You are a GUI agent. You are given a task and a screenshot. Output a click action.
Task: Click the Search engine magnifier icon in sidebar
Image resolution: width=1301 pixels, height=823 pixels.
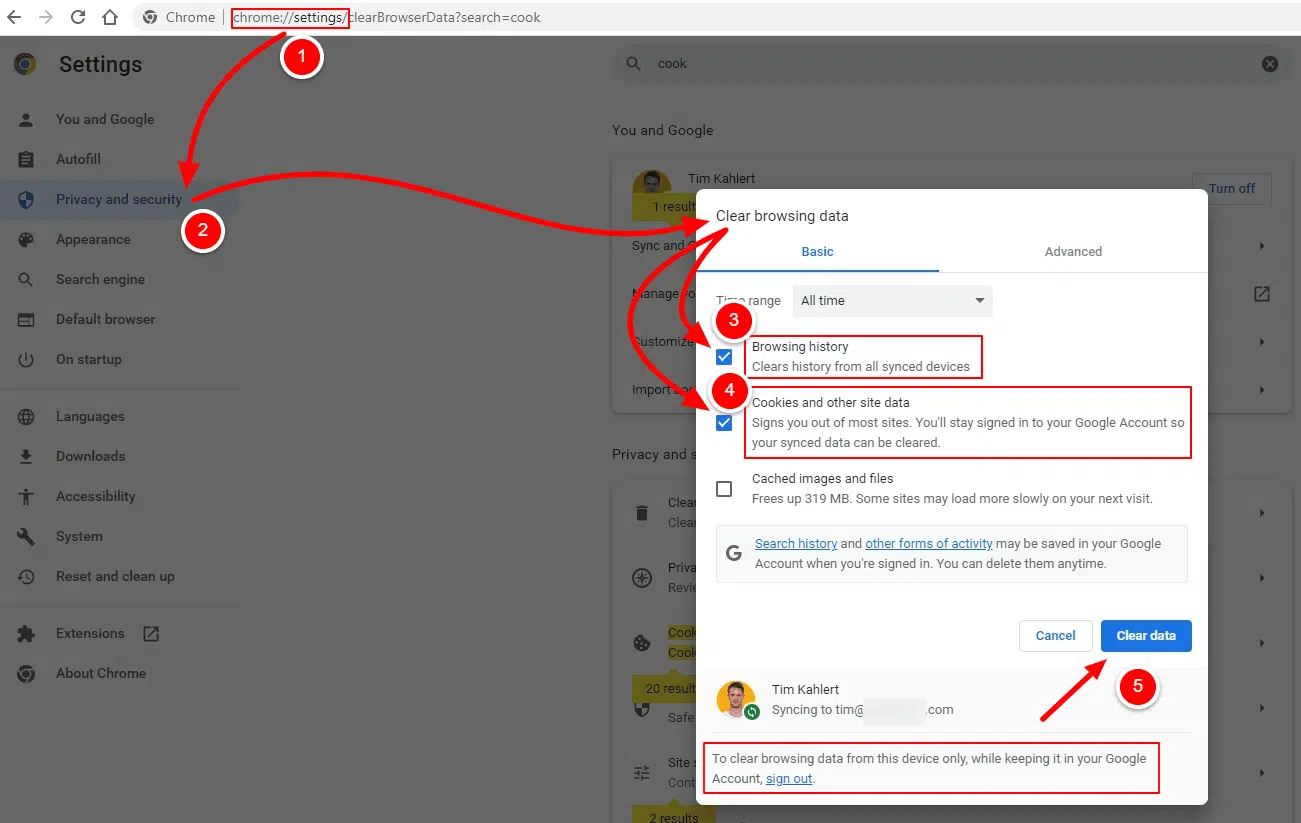26,279
